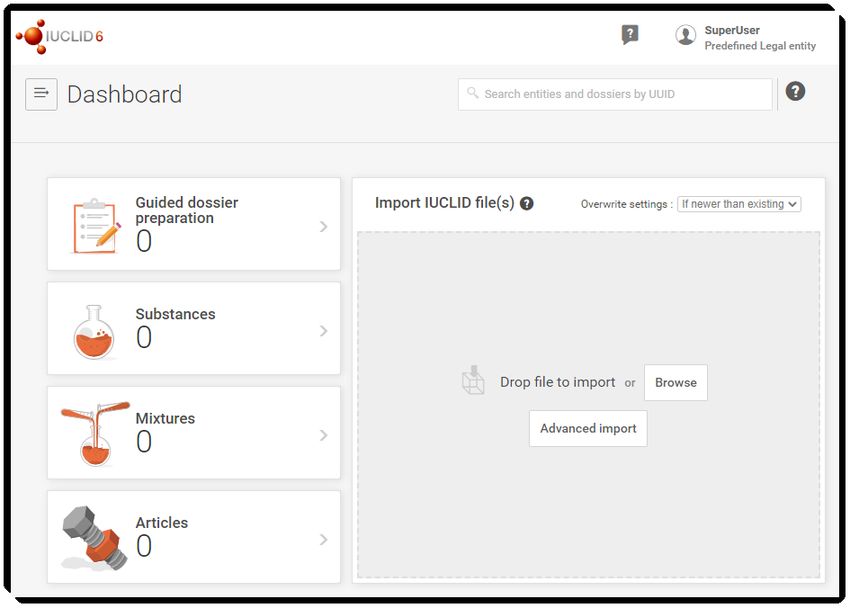
Task: Focus the UUID search field
Action: [x=615, y=94]
